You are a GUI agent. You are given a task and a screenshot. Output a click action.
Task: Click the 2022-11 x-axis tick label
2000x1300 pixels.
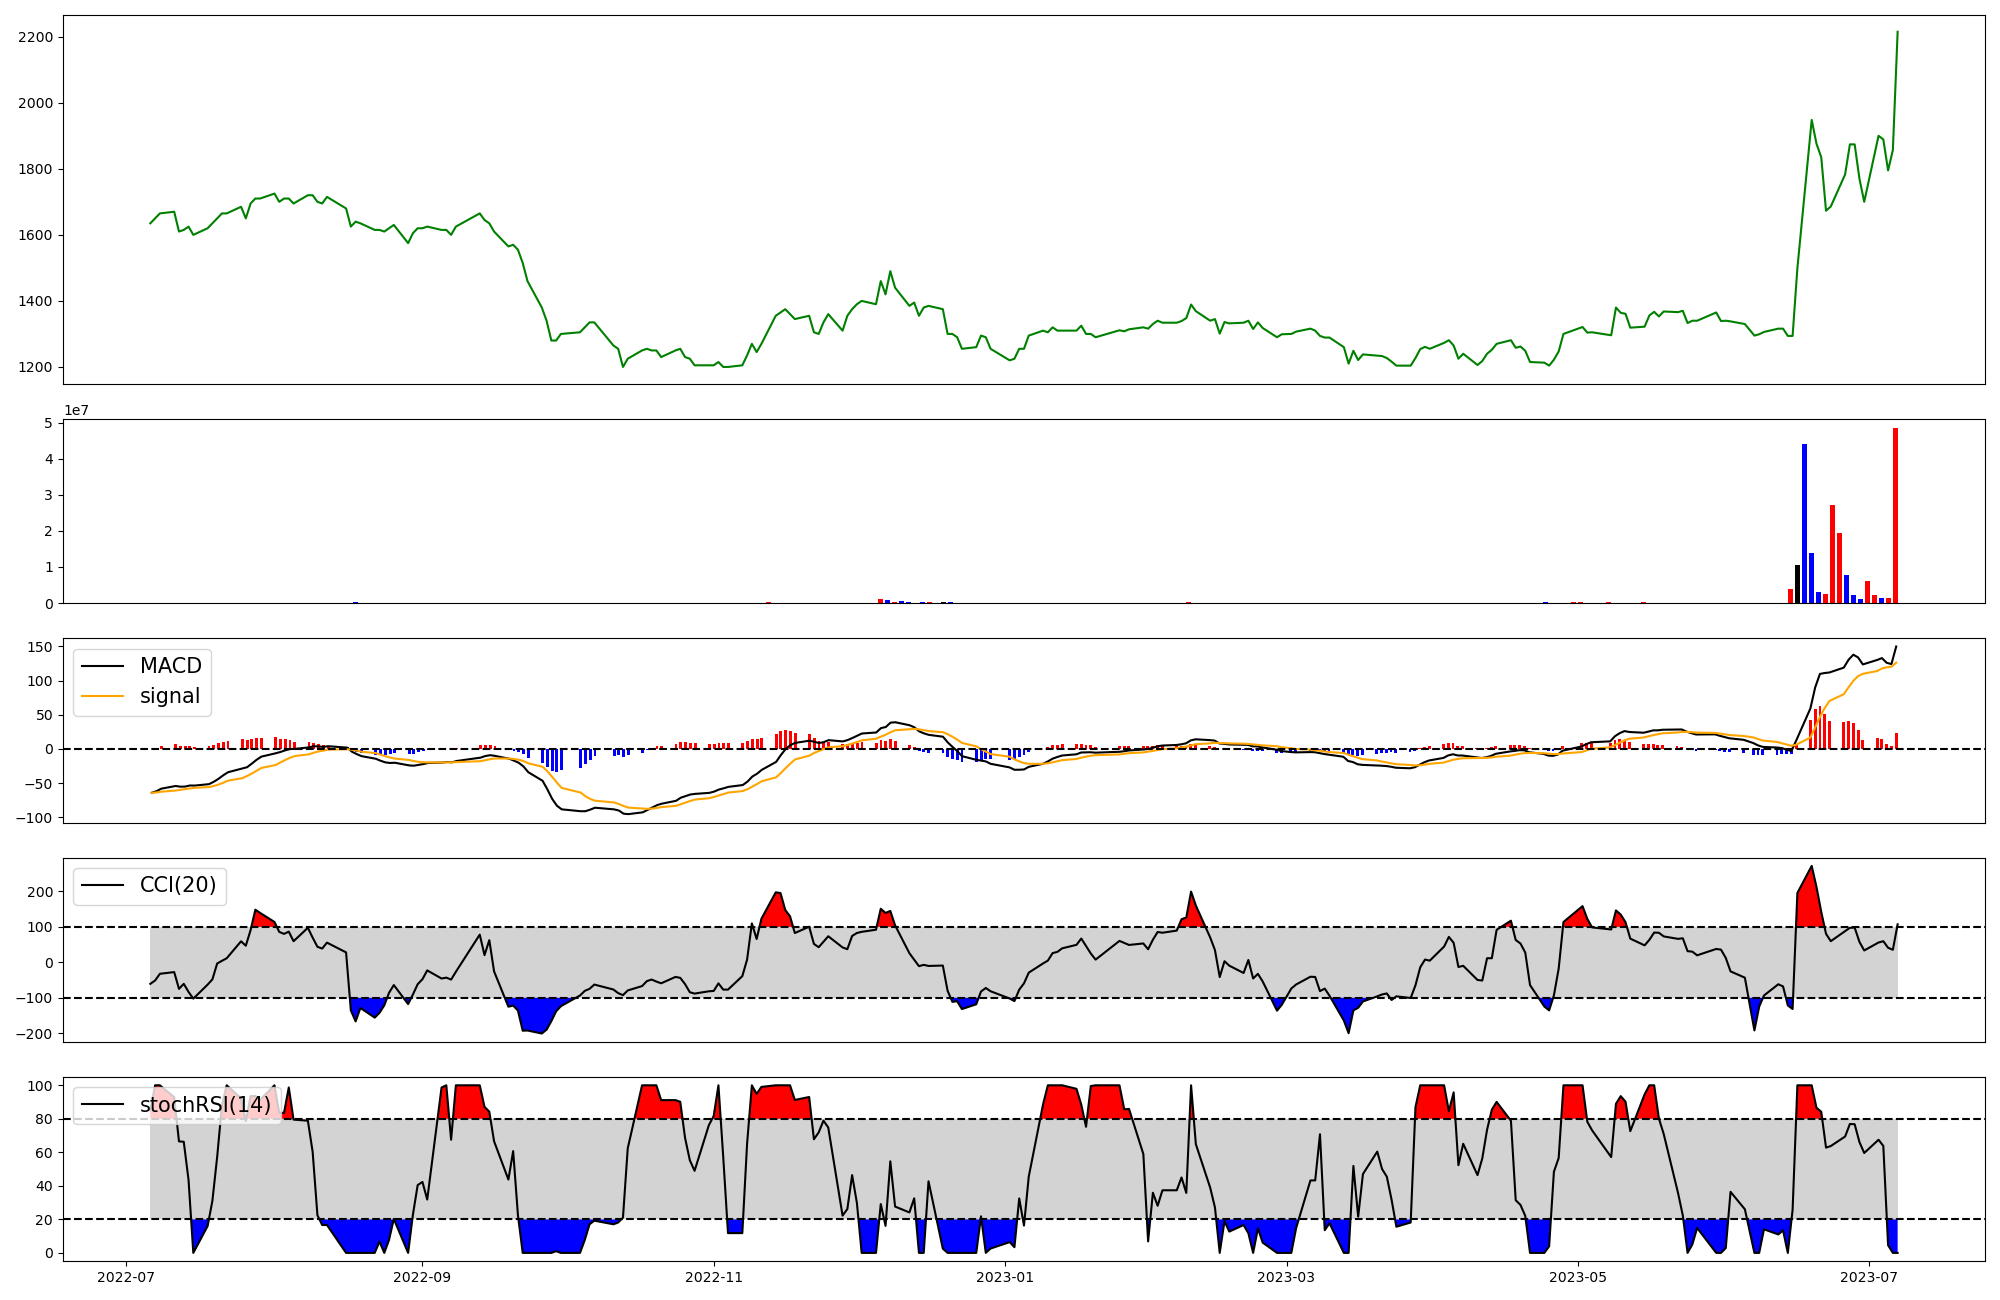click(x=714, y=1276)
